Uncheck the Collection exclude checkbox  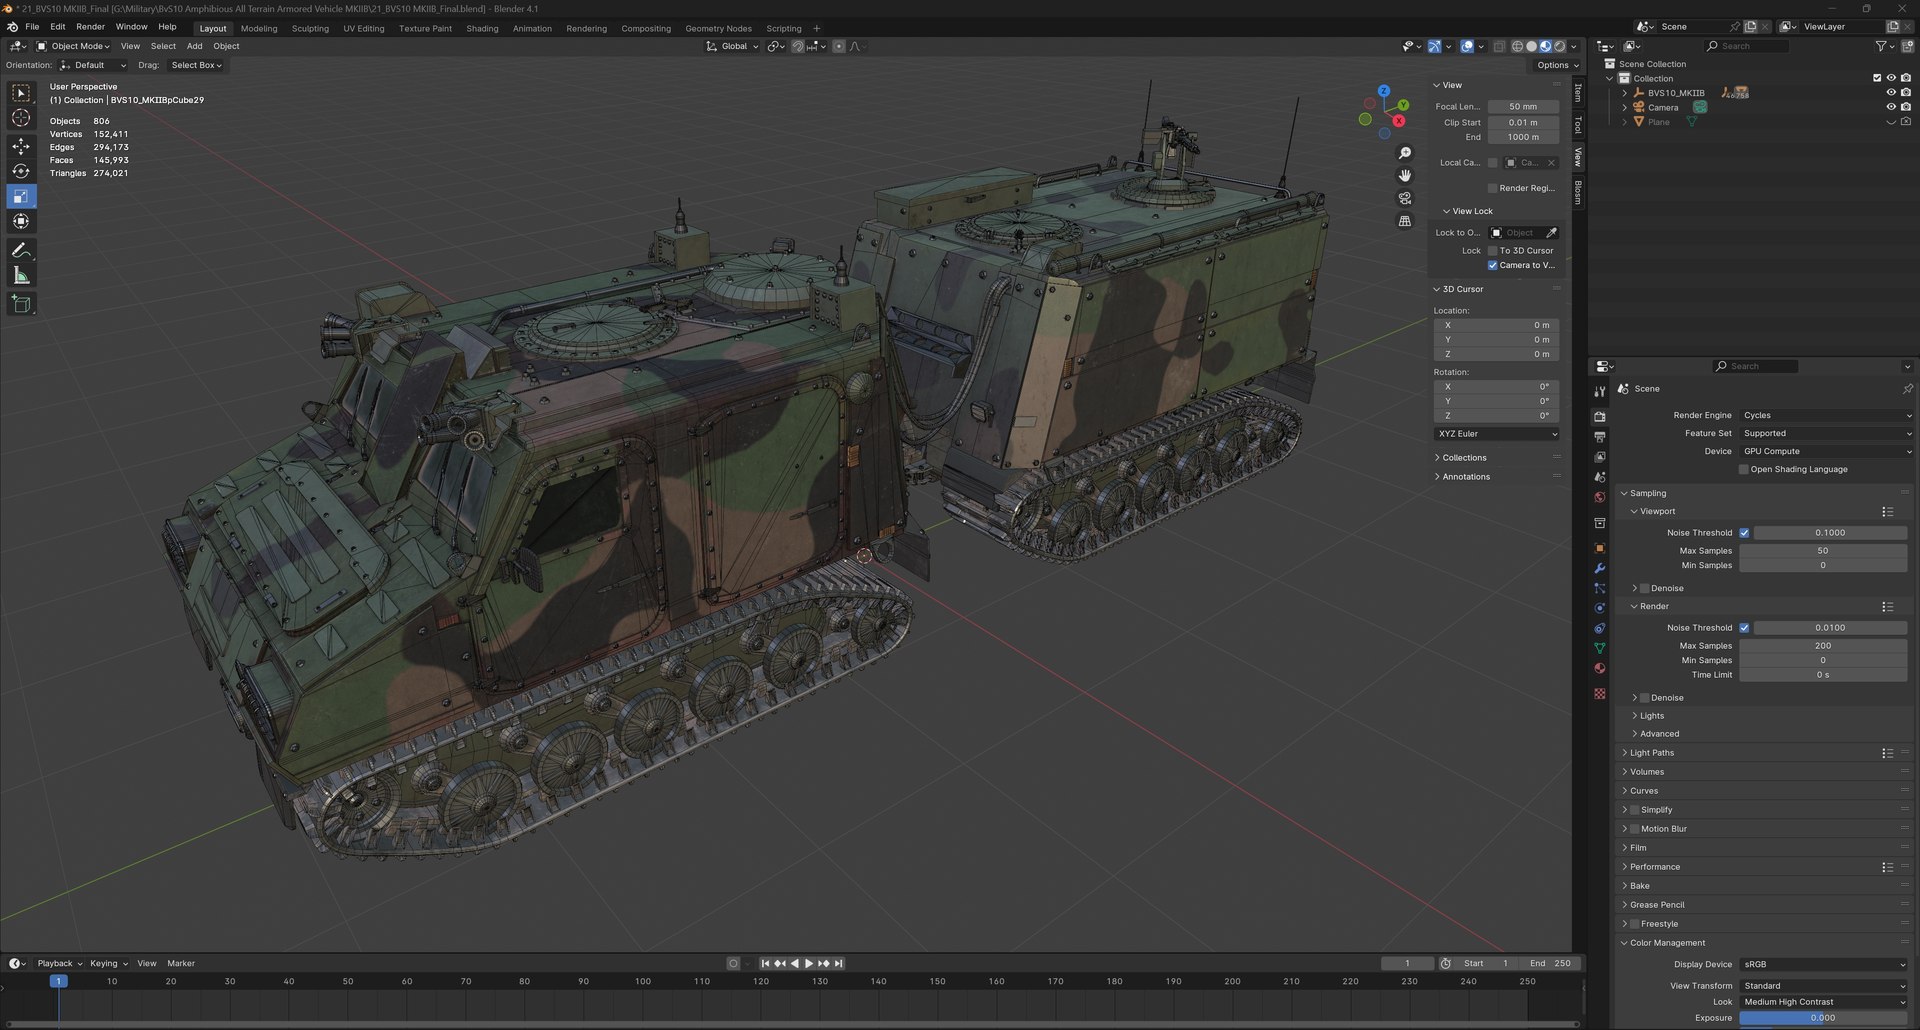pos(1877,78)
